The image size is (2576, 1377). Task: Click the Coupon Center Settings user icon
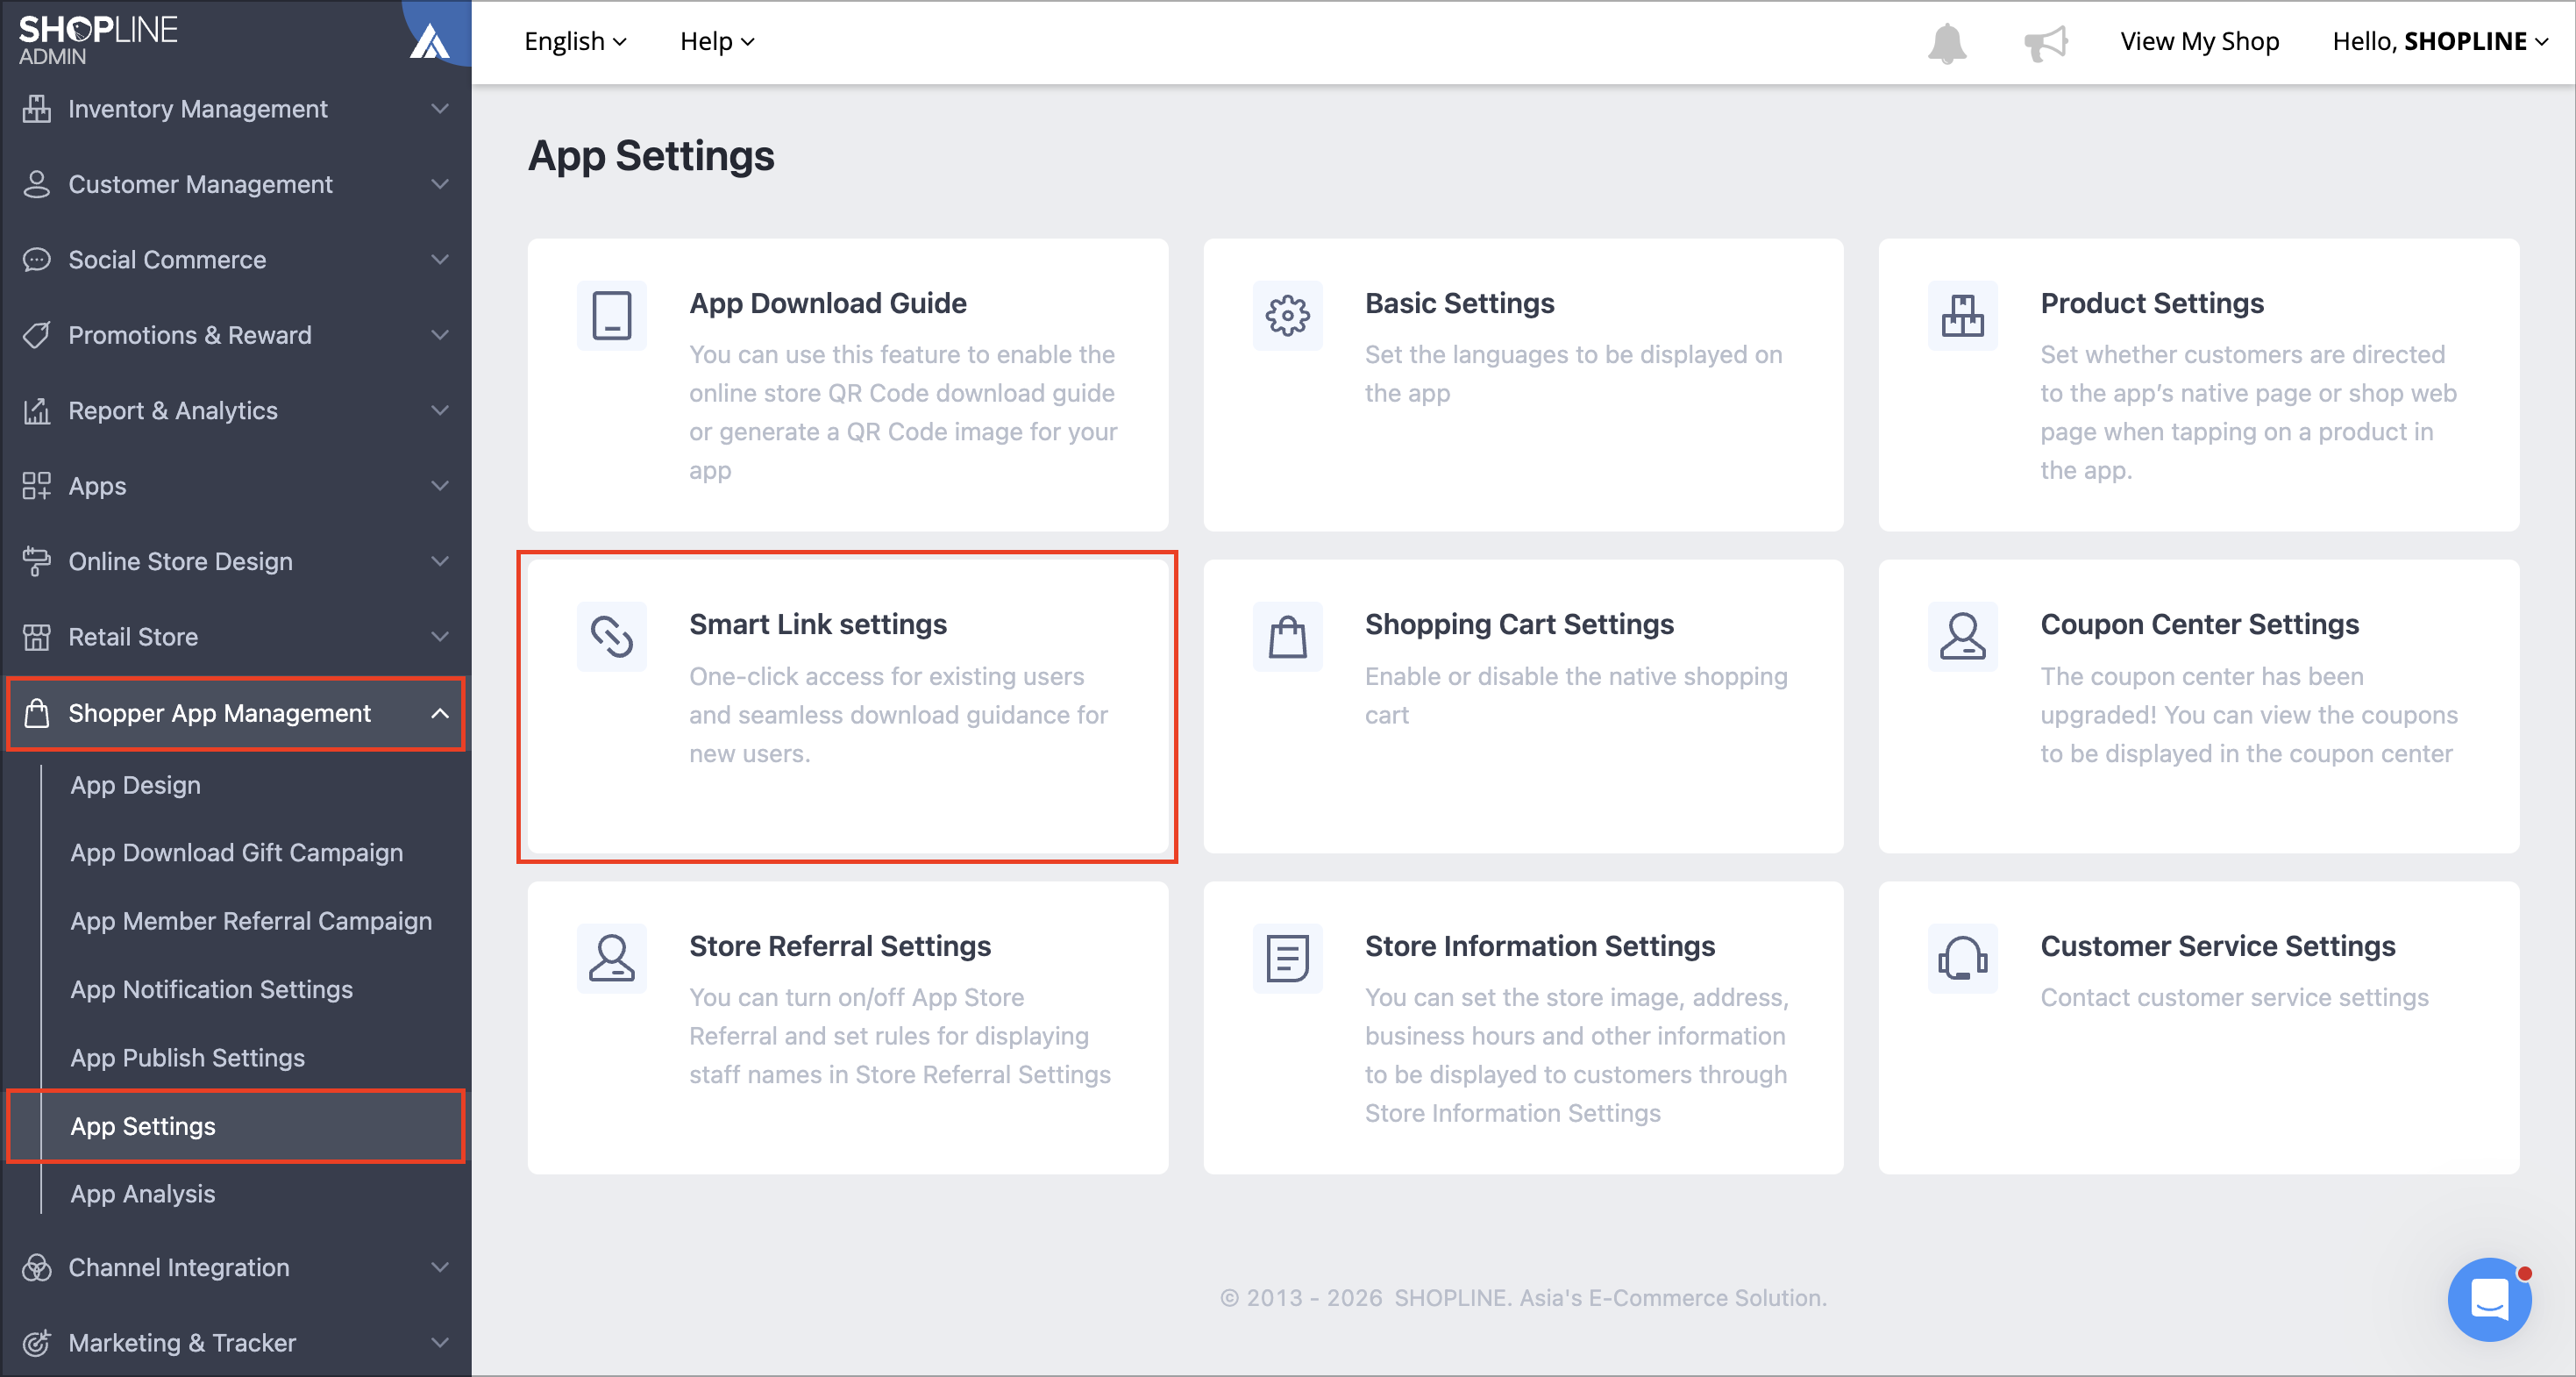tap(1962, 637)
